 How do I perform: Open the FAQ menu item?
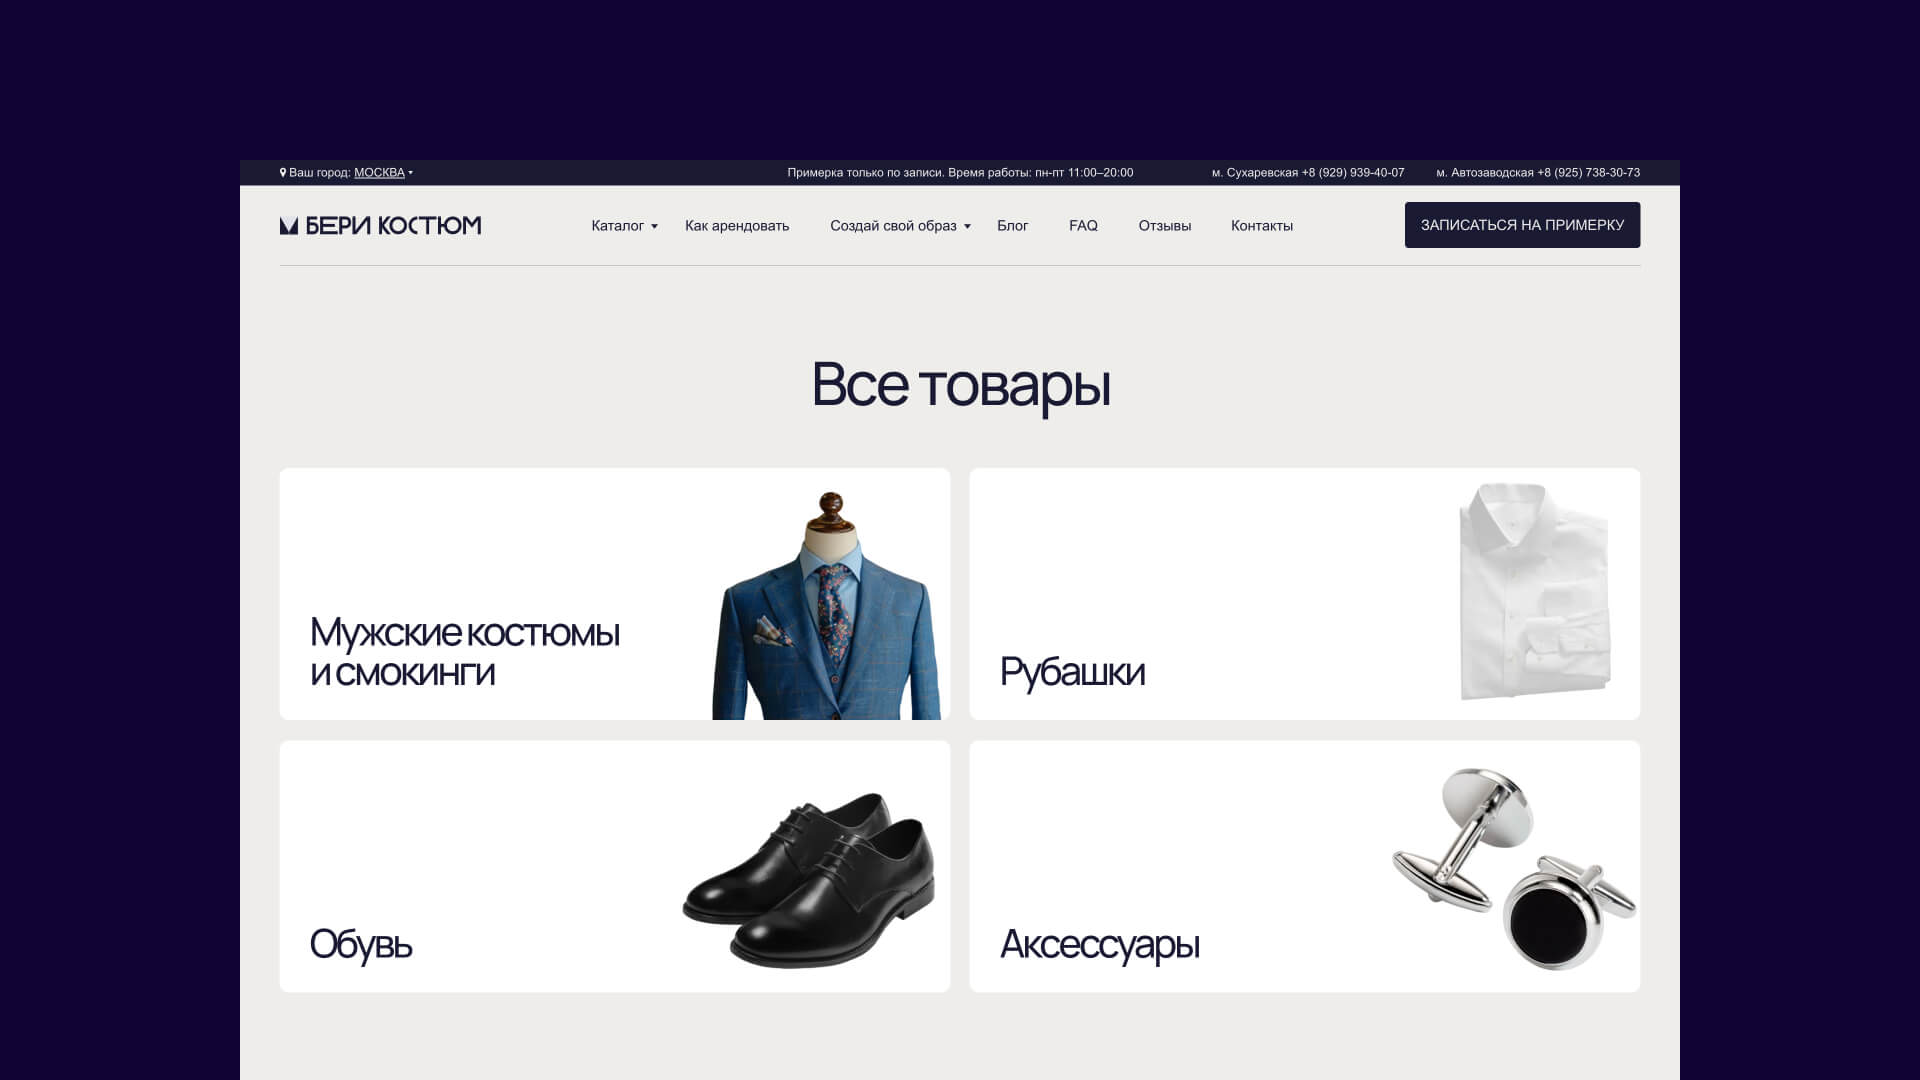[x=1083, y=226]
